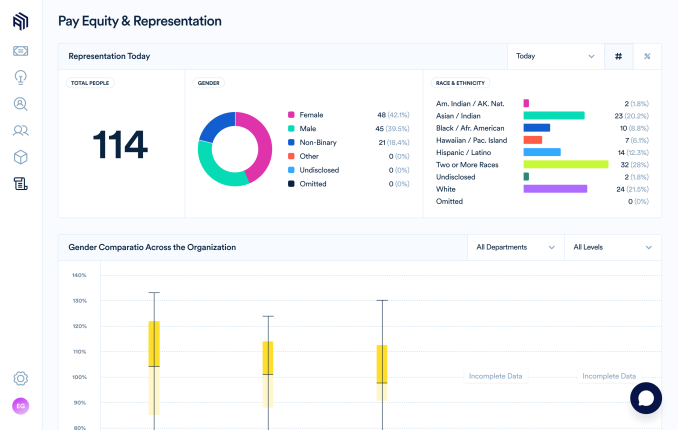Click the Two or More Races bar

click(x=566, y=164)
